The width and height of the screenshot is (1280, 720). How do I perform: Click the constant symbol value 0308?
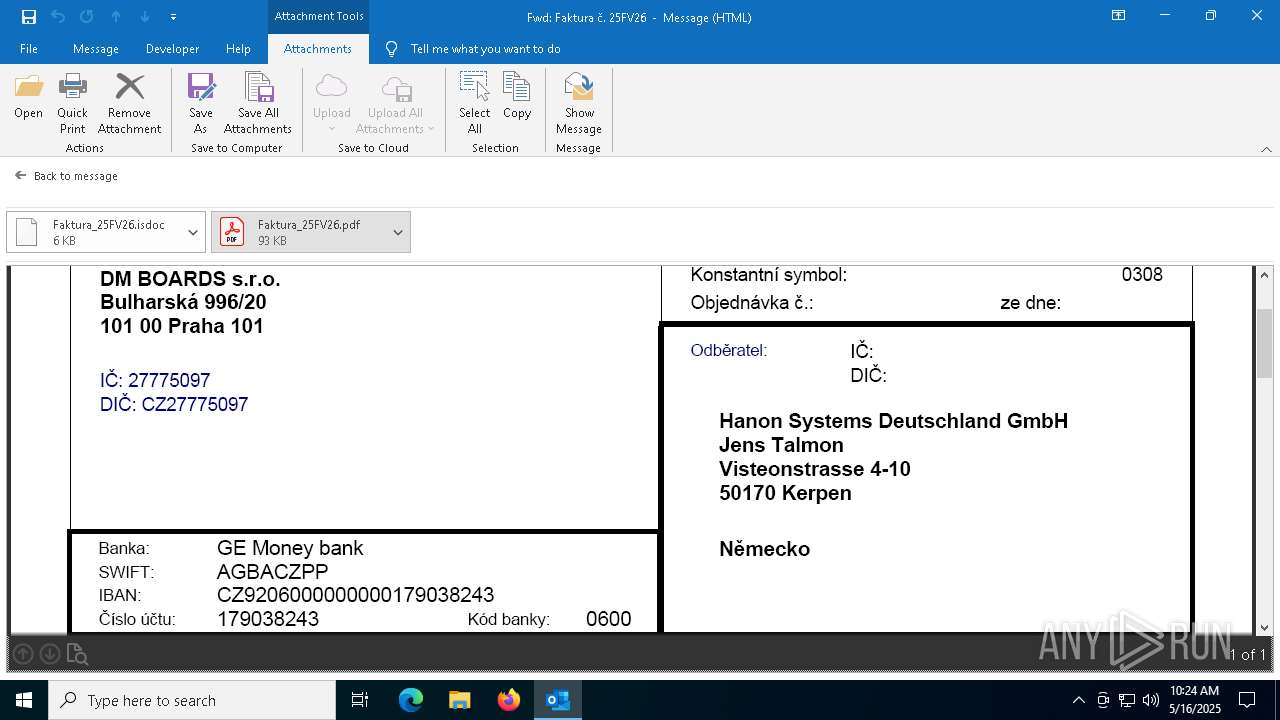click(1142, 274)
